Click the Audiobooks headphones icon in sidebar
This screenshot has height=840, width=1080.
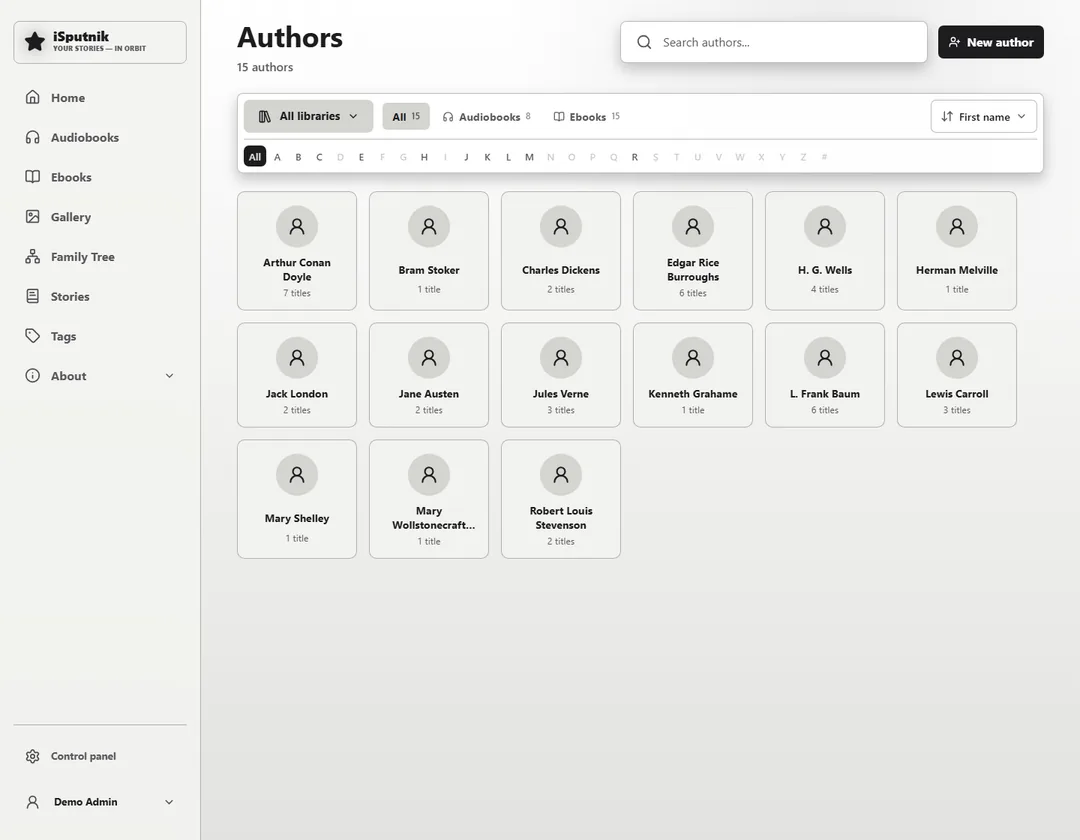[32, 137]
